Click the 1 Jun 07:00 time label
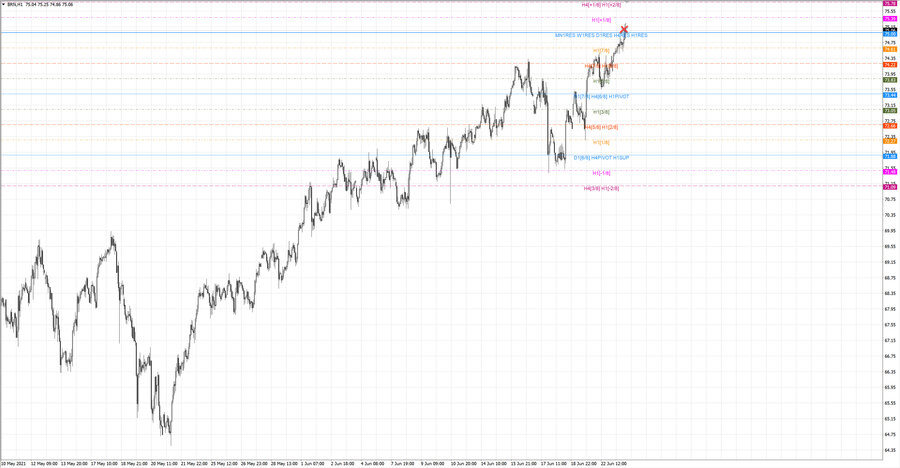The height and width of the screenshot is (468, 900). (x=313, y=463)
